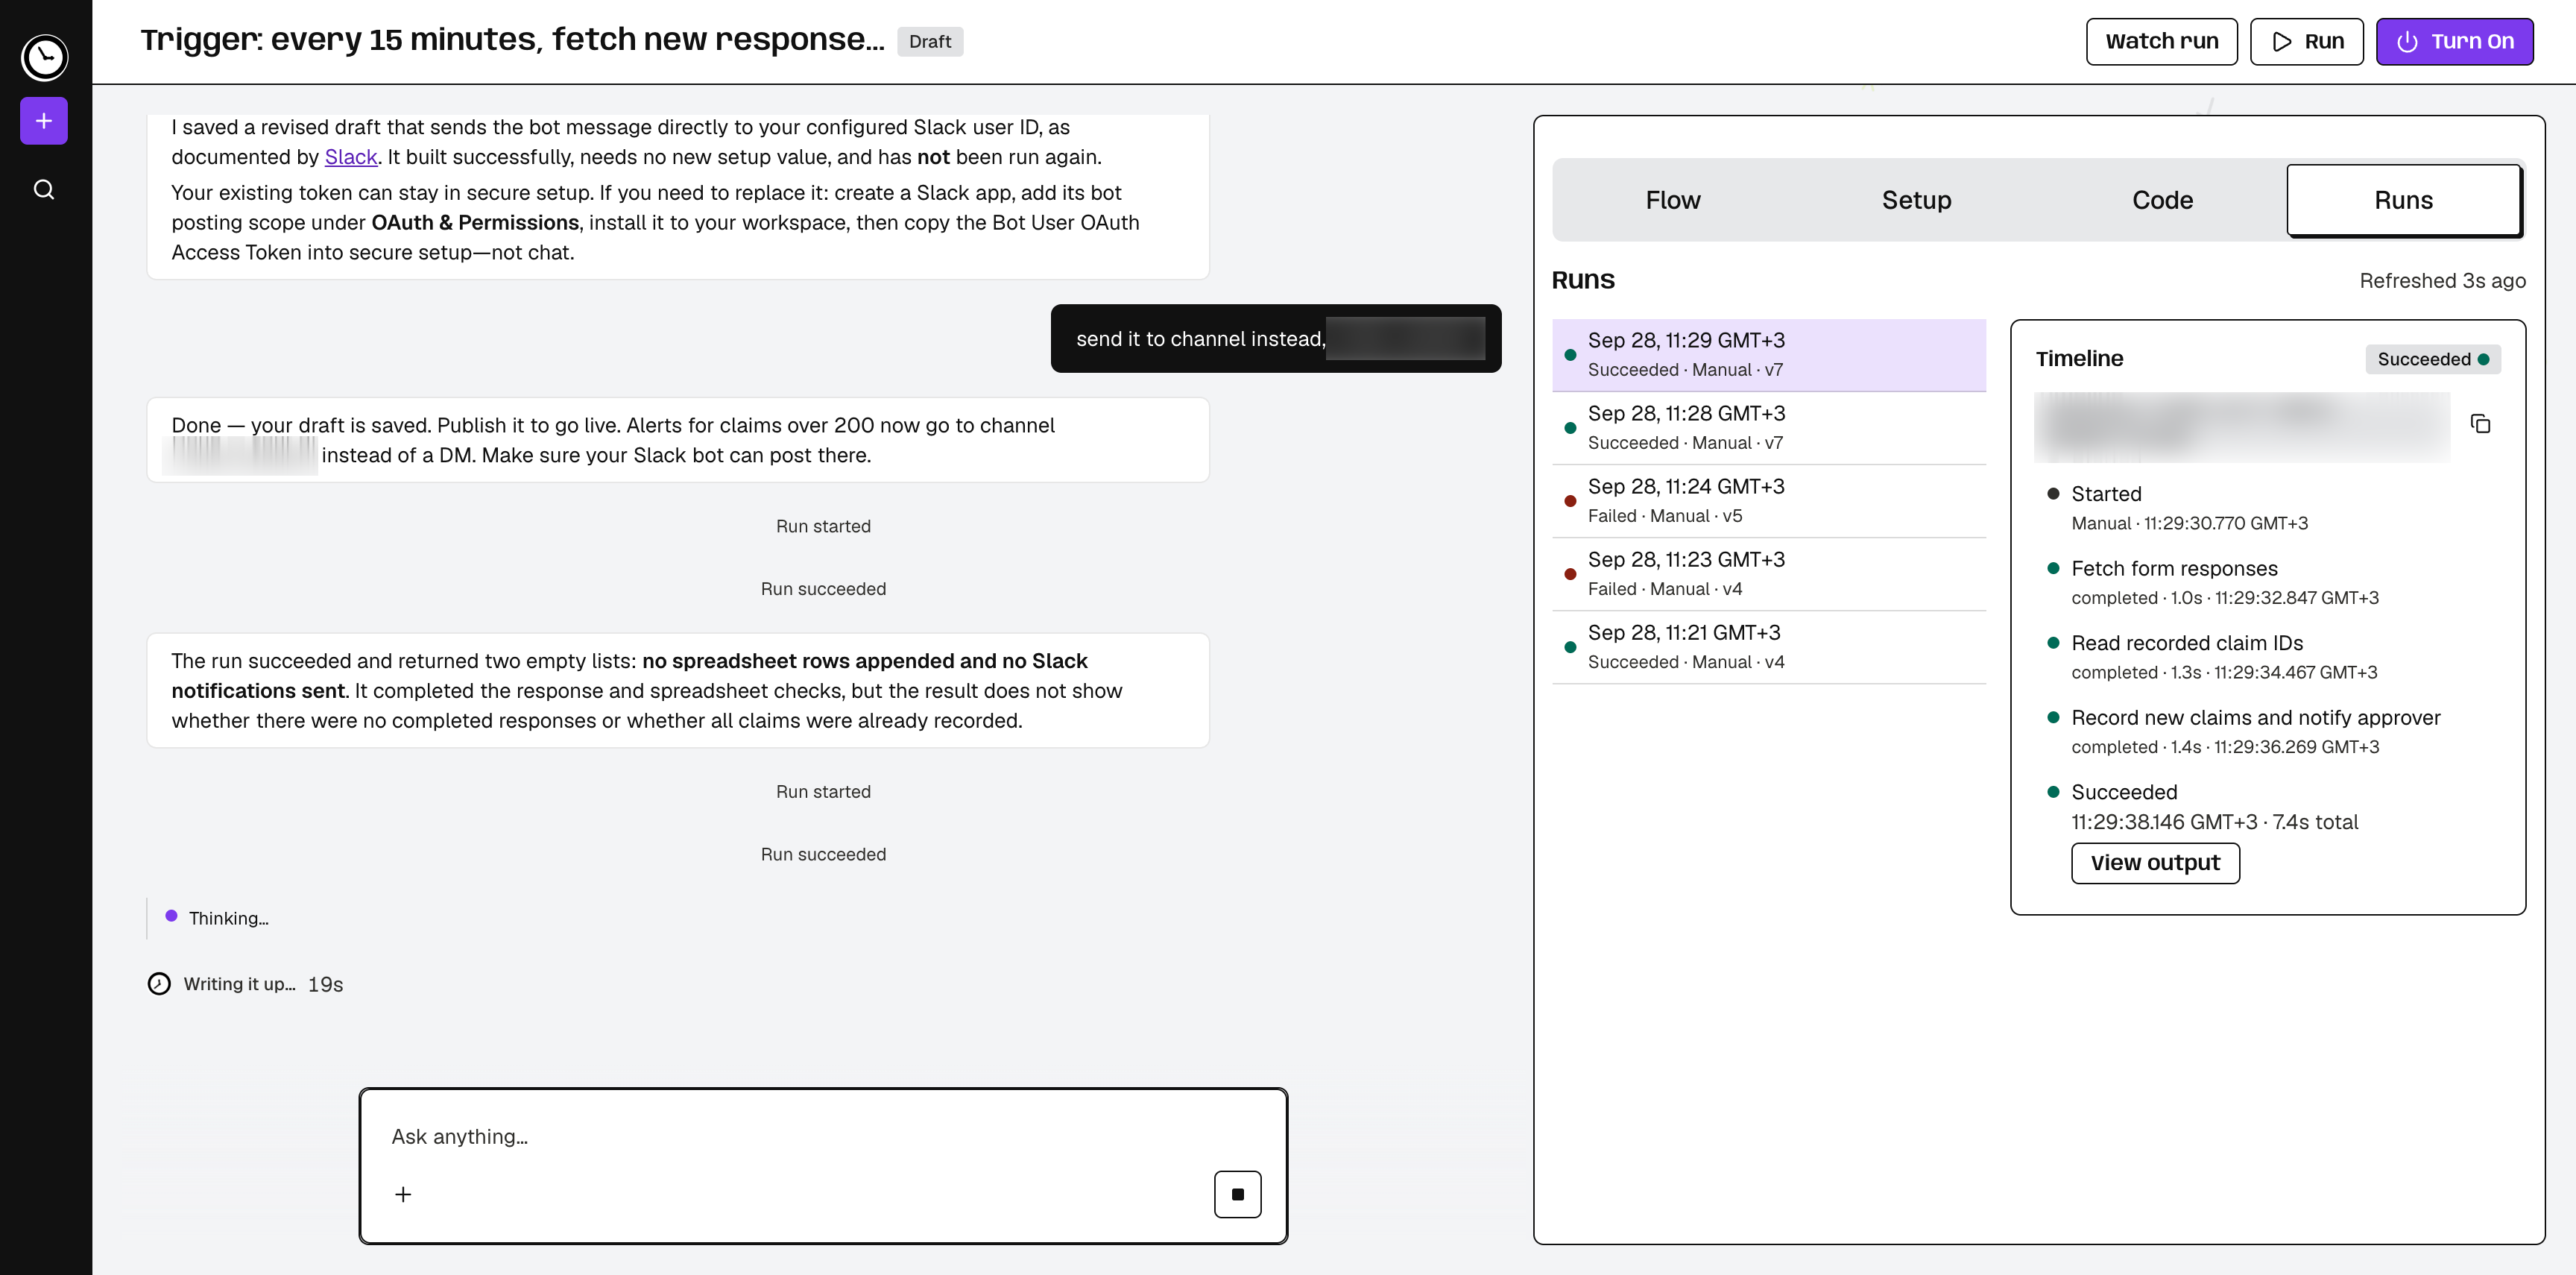Click the Succeeded status badge in Timeline
The image size is (2576, 1275).
[2432, 359]
